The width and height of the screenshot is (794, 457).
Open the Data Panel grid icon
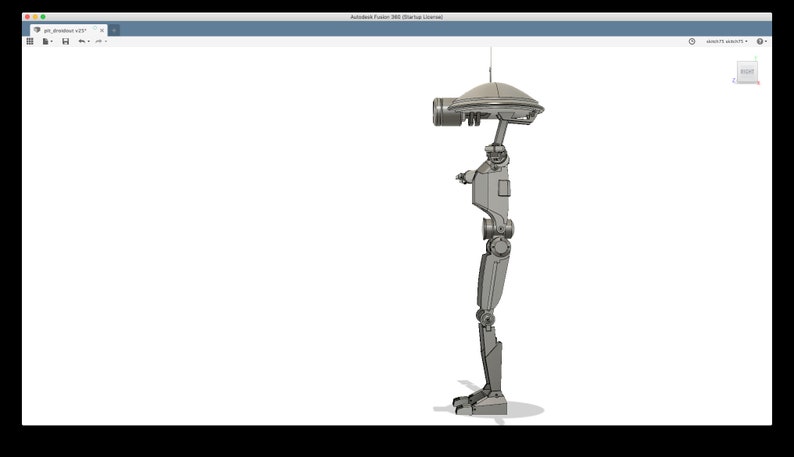[x=30, y=42]
